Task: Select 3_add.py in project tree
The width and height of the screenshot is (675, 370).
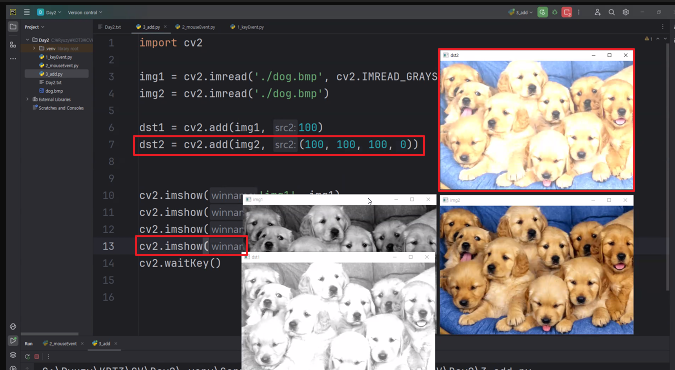Action: 51,74
